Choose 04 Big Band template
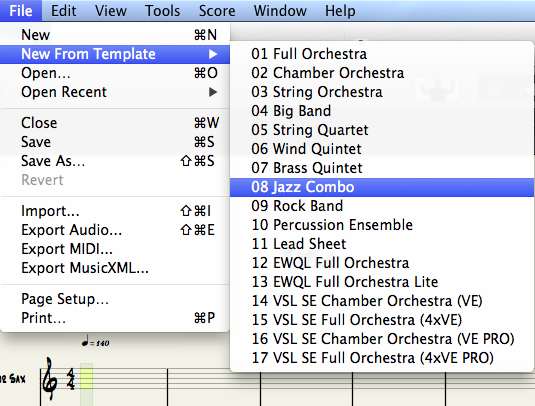535x406 pixels. [x=382, y=111]
